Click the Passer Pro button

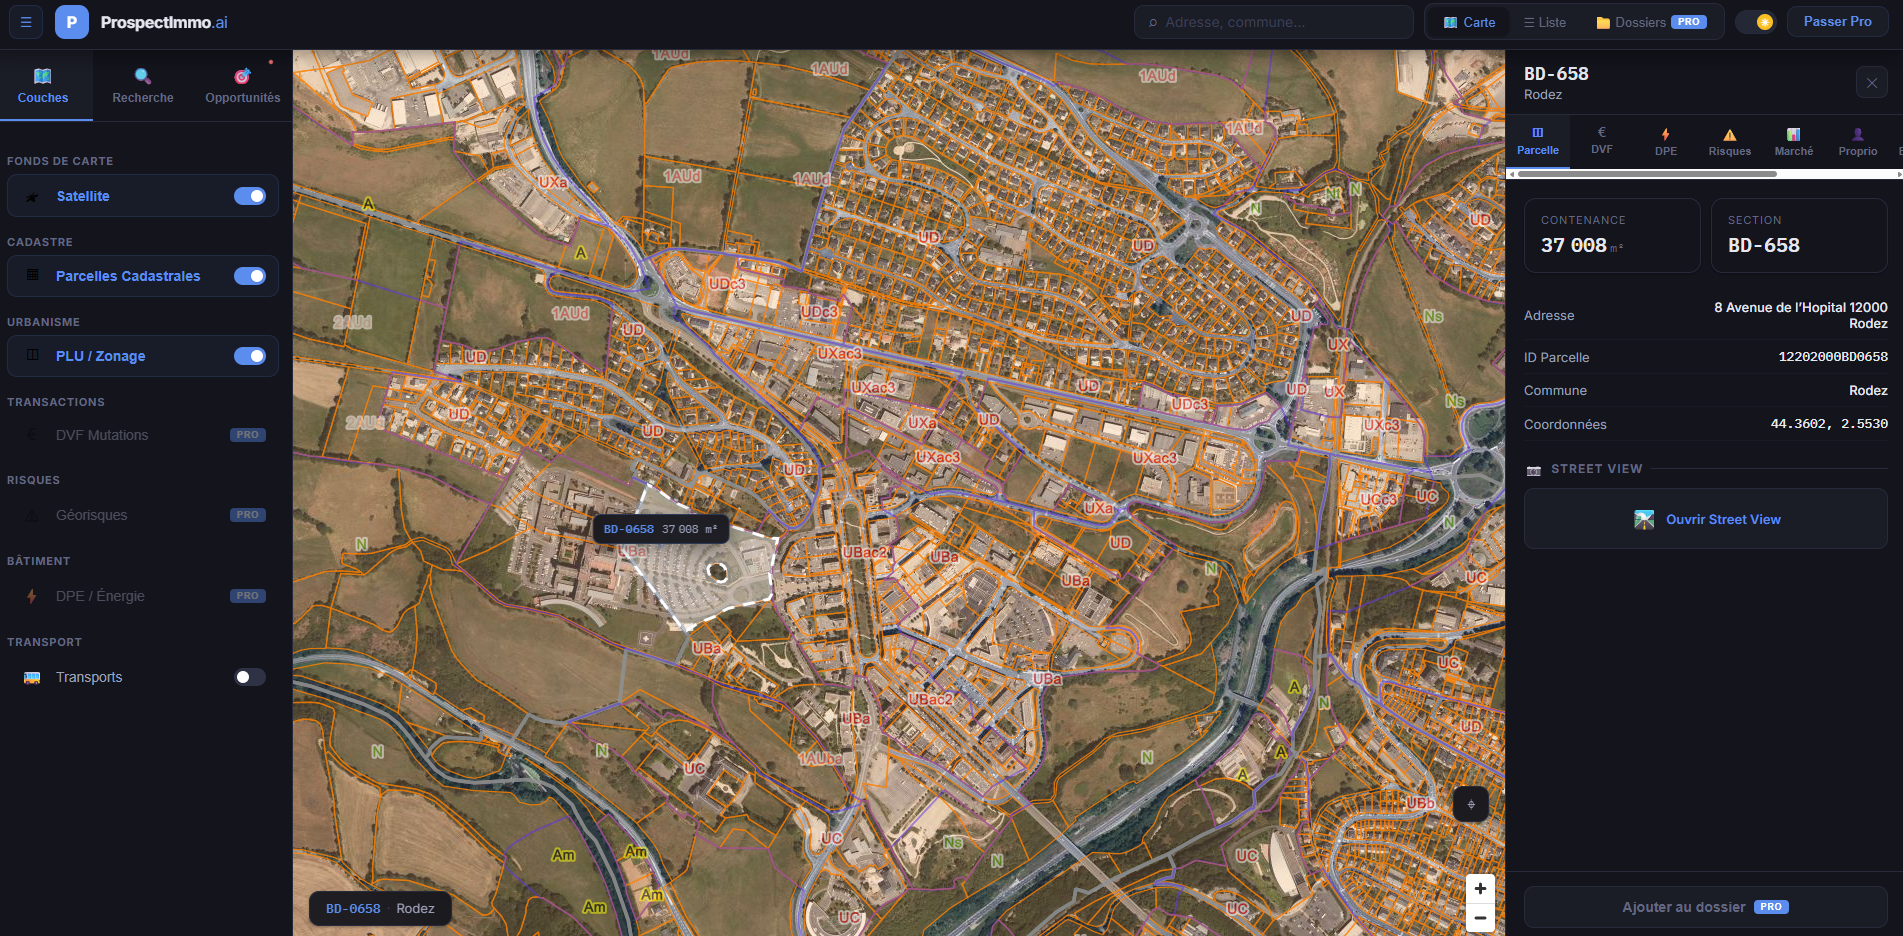pos(1837,22)
